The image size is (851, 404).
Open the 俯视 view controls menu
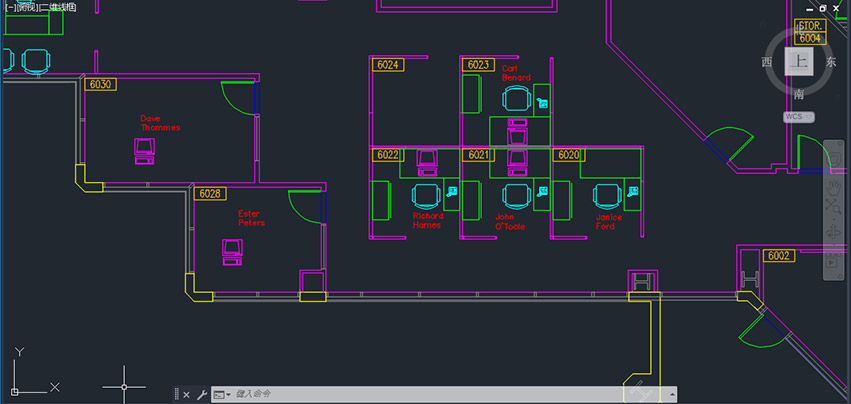point(25,7)
